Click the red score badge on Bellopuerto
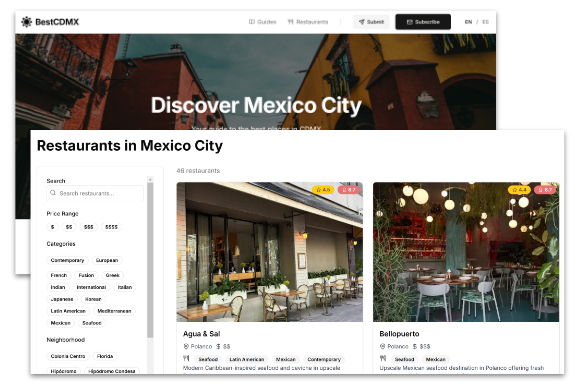 coord(545,190)
